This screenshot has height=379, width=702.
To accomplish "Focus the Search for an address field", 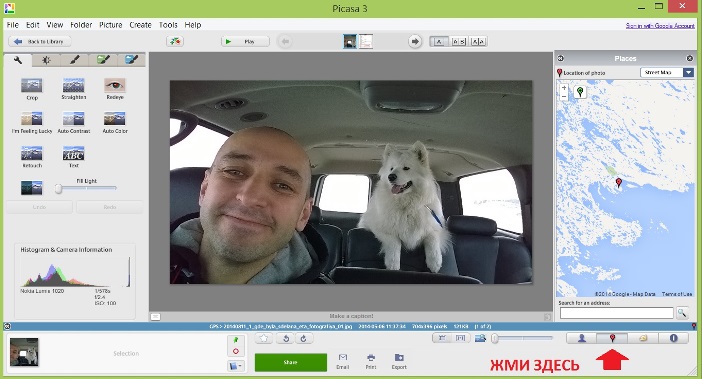I will 616,313.
